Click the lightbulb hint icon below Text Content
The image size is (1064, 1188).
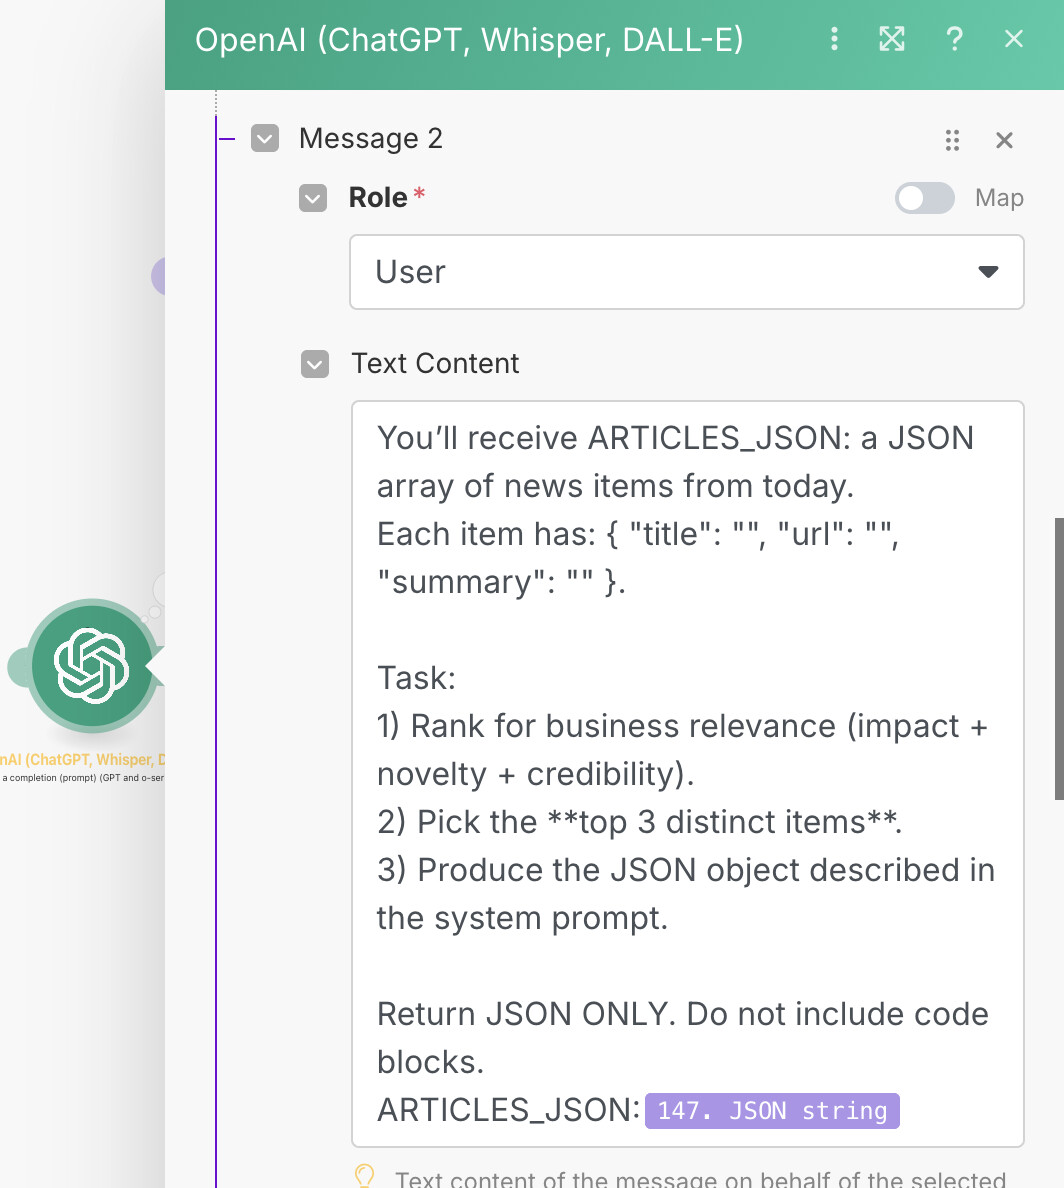[x=365, y=1176]
